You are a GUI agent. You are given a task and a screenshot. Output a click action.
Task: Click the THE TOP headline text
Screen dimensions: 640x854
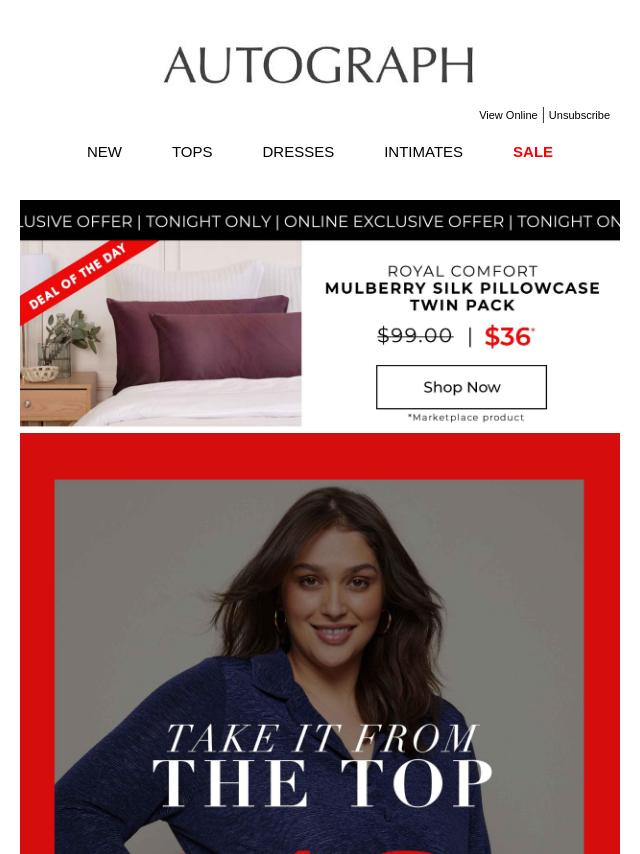tap(322, 783)
